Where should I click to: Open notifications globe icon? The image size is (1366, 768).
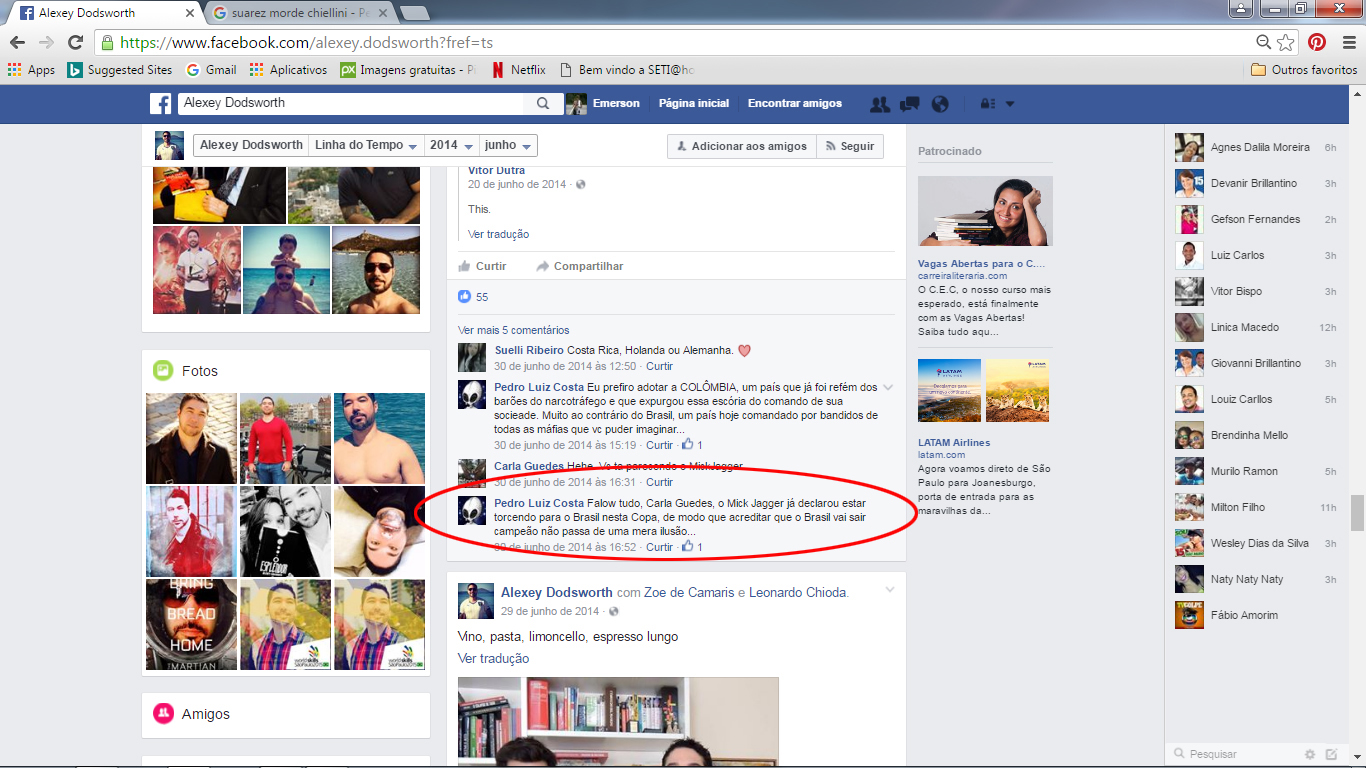pyautogui.click(x=939, y=103)
